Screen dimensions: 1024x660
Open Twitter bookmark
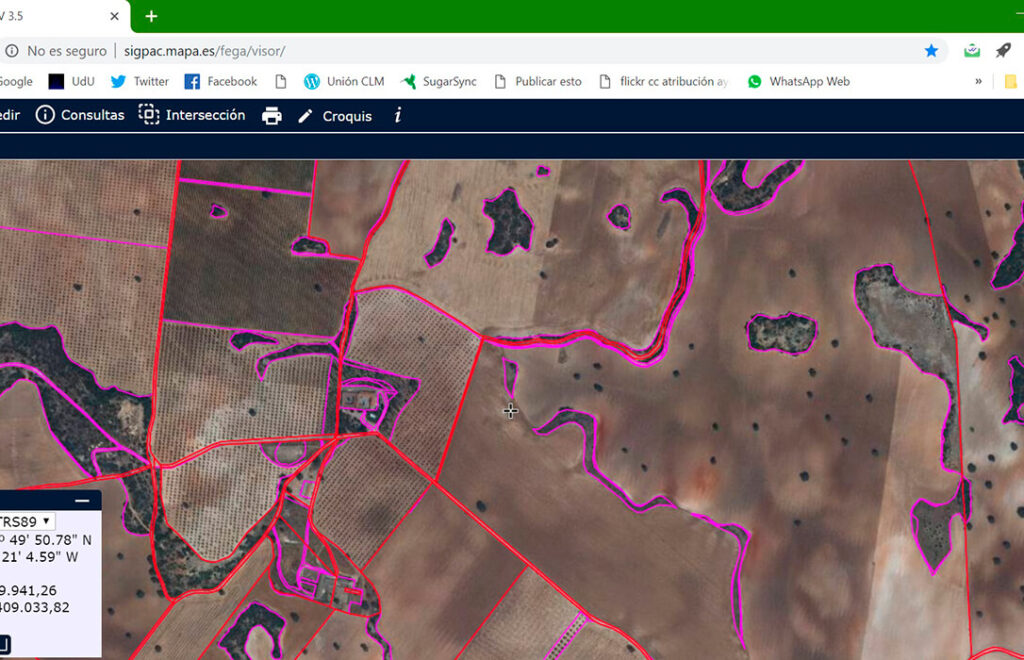click(140, 82)
